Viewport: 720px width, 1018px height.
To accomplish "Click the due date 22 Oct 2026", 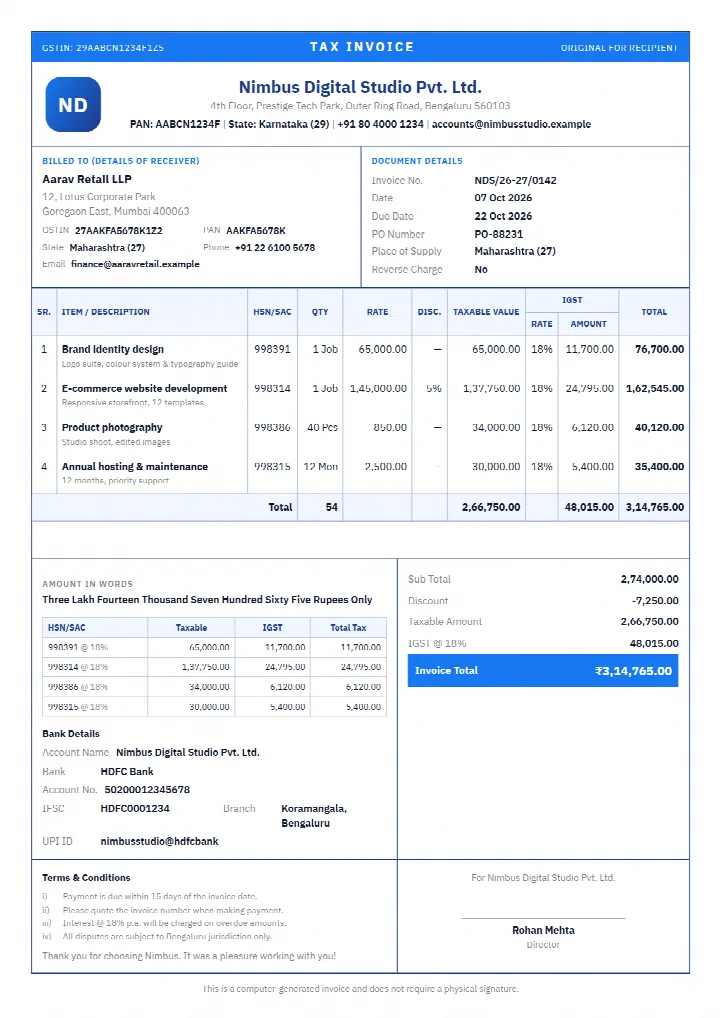I will (x=503, y=216).
